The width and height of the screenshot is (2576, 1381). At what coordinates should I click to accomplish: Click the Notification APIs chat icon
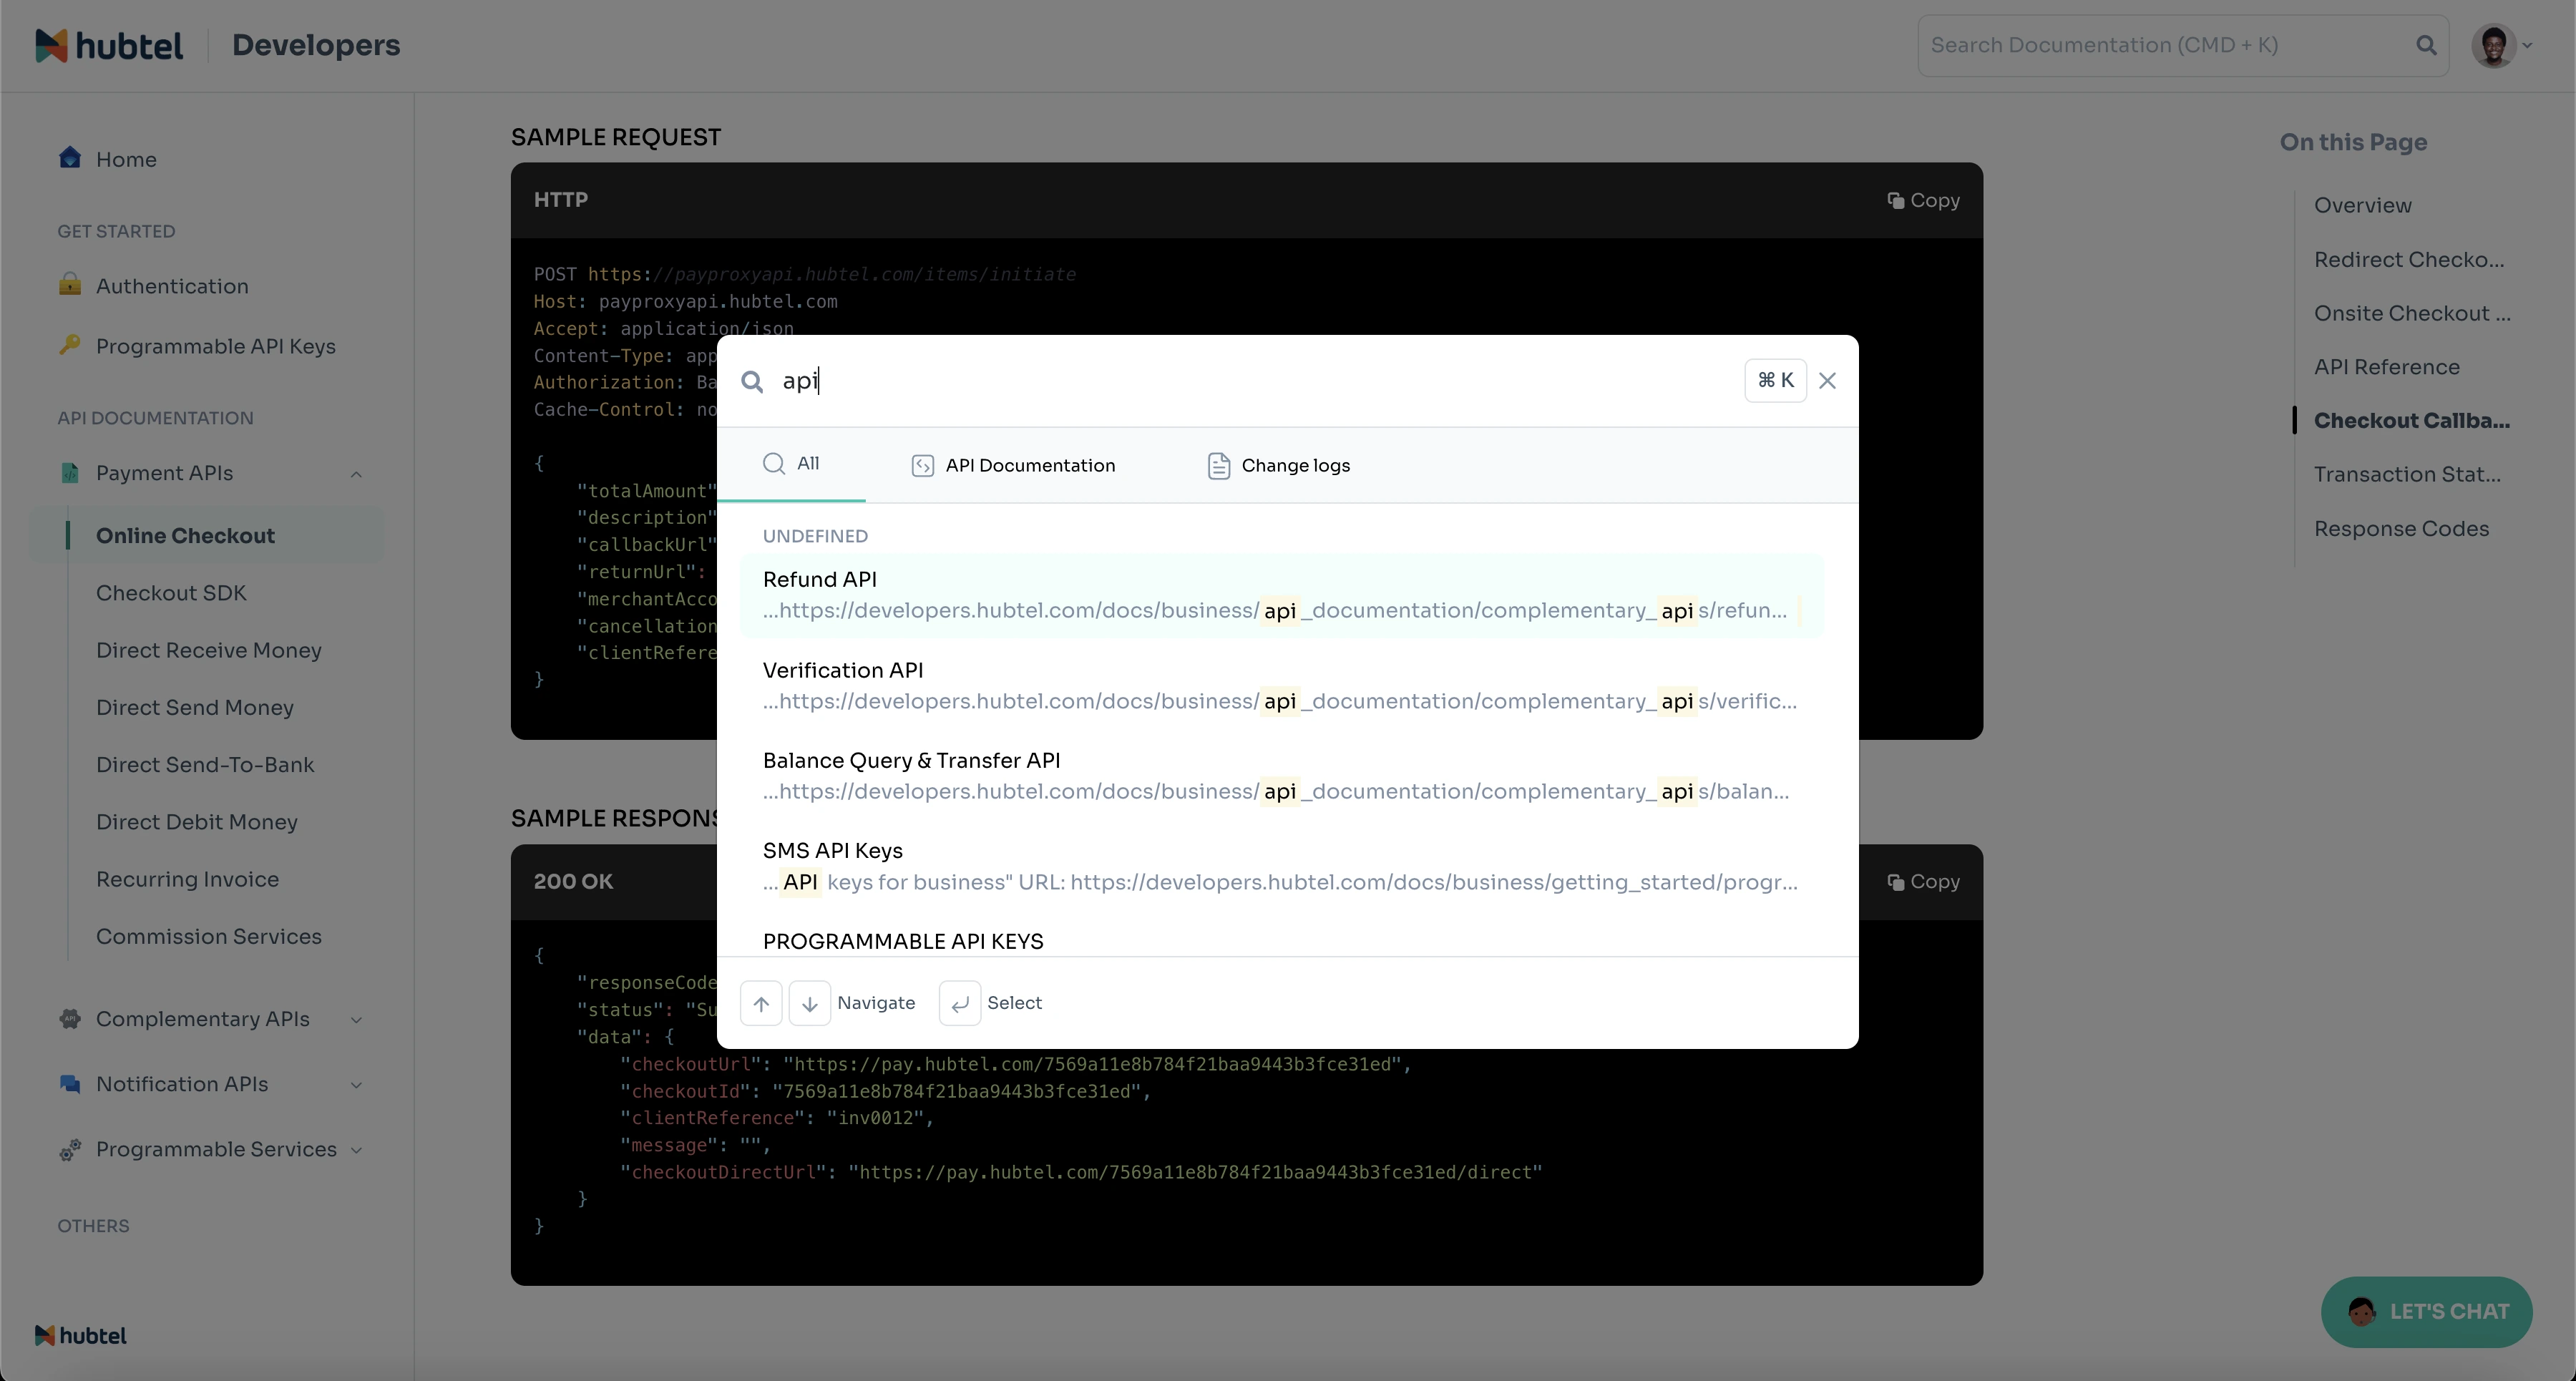[x=69, y=1083]
